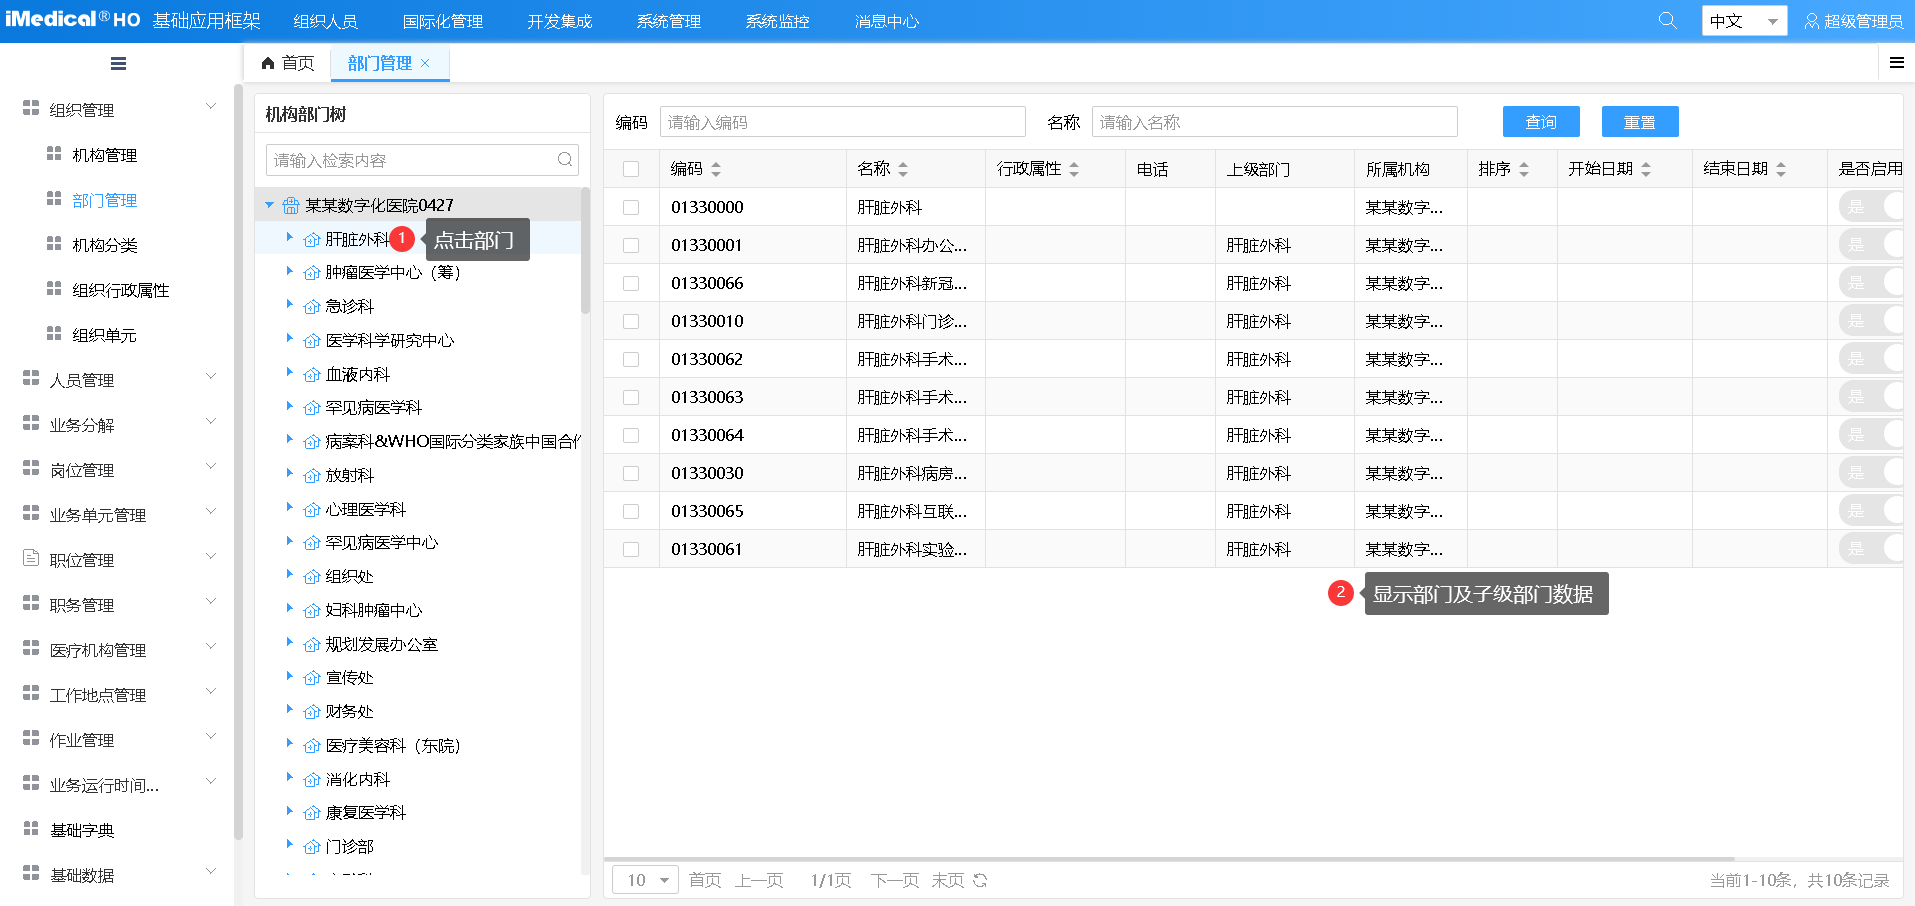Screen dimensions: 1915x906
Task: Click the 请输入编码 input field
Action: [842, 121]
